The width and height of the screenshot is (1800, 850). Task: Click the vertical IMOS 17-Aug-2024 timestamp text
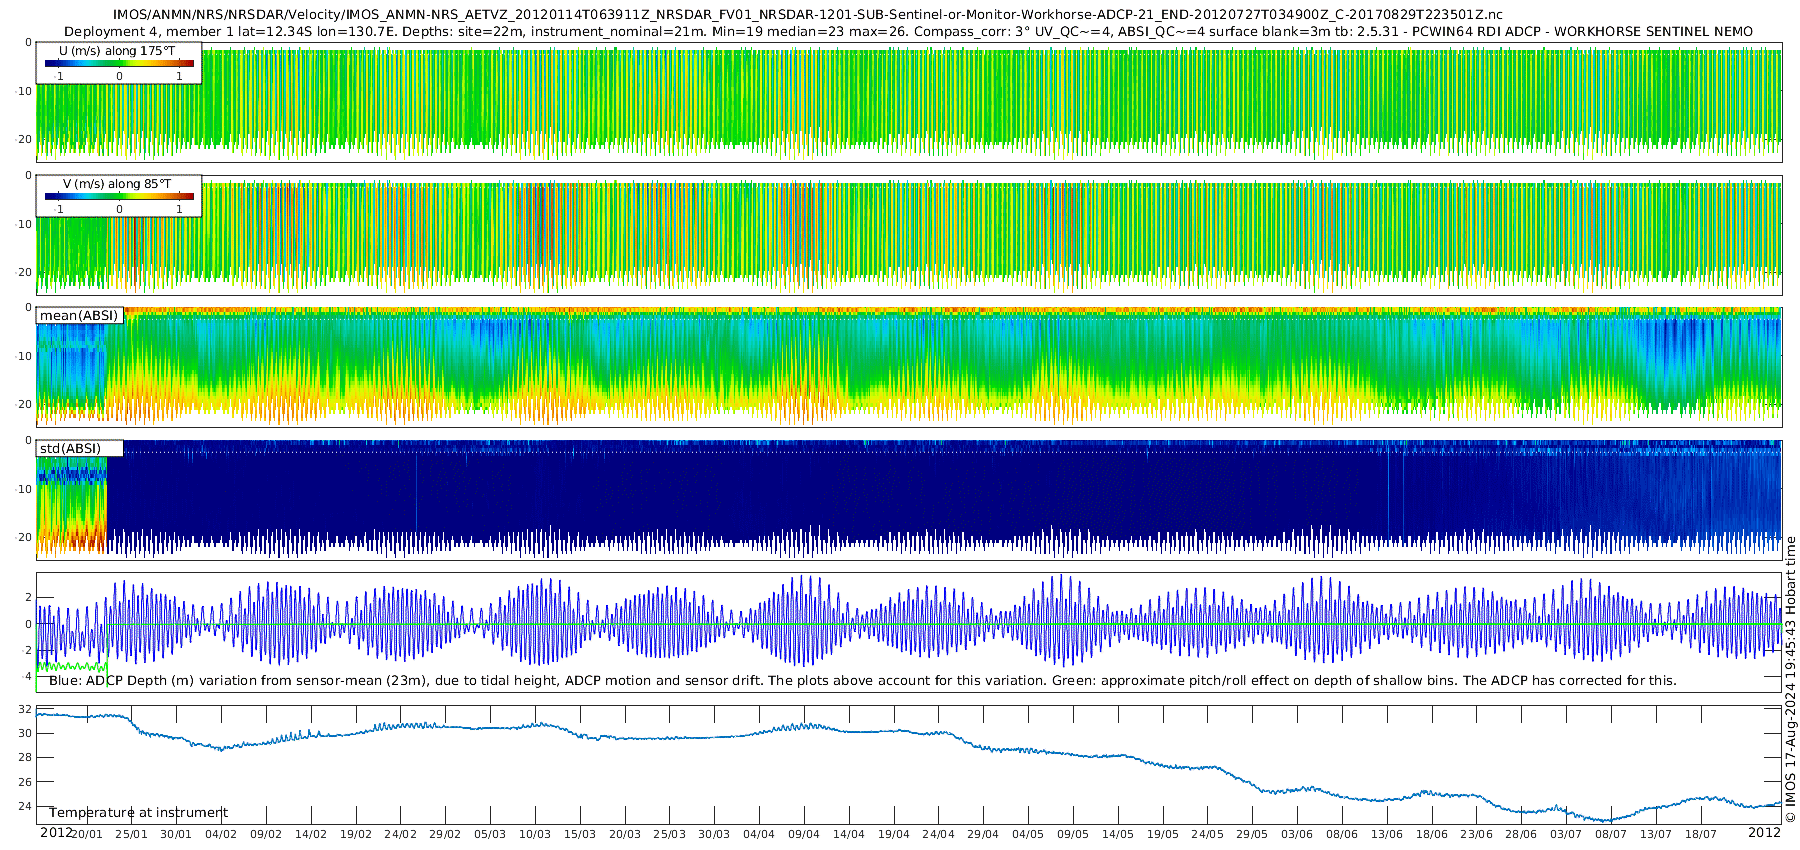pos(1790,680)
